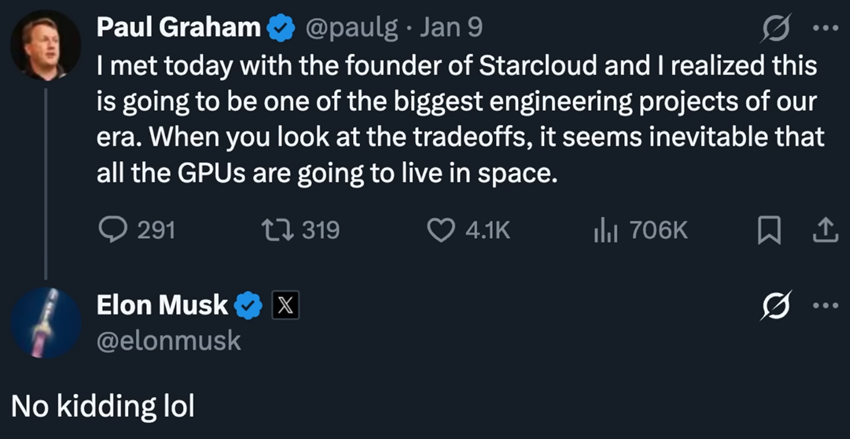Open the @elonmusk handle link
This screenshot has width=850, height=439.
(x=168, y=340)
